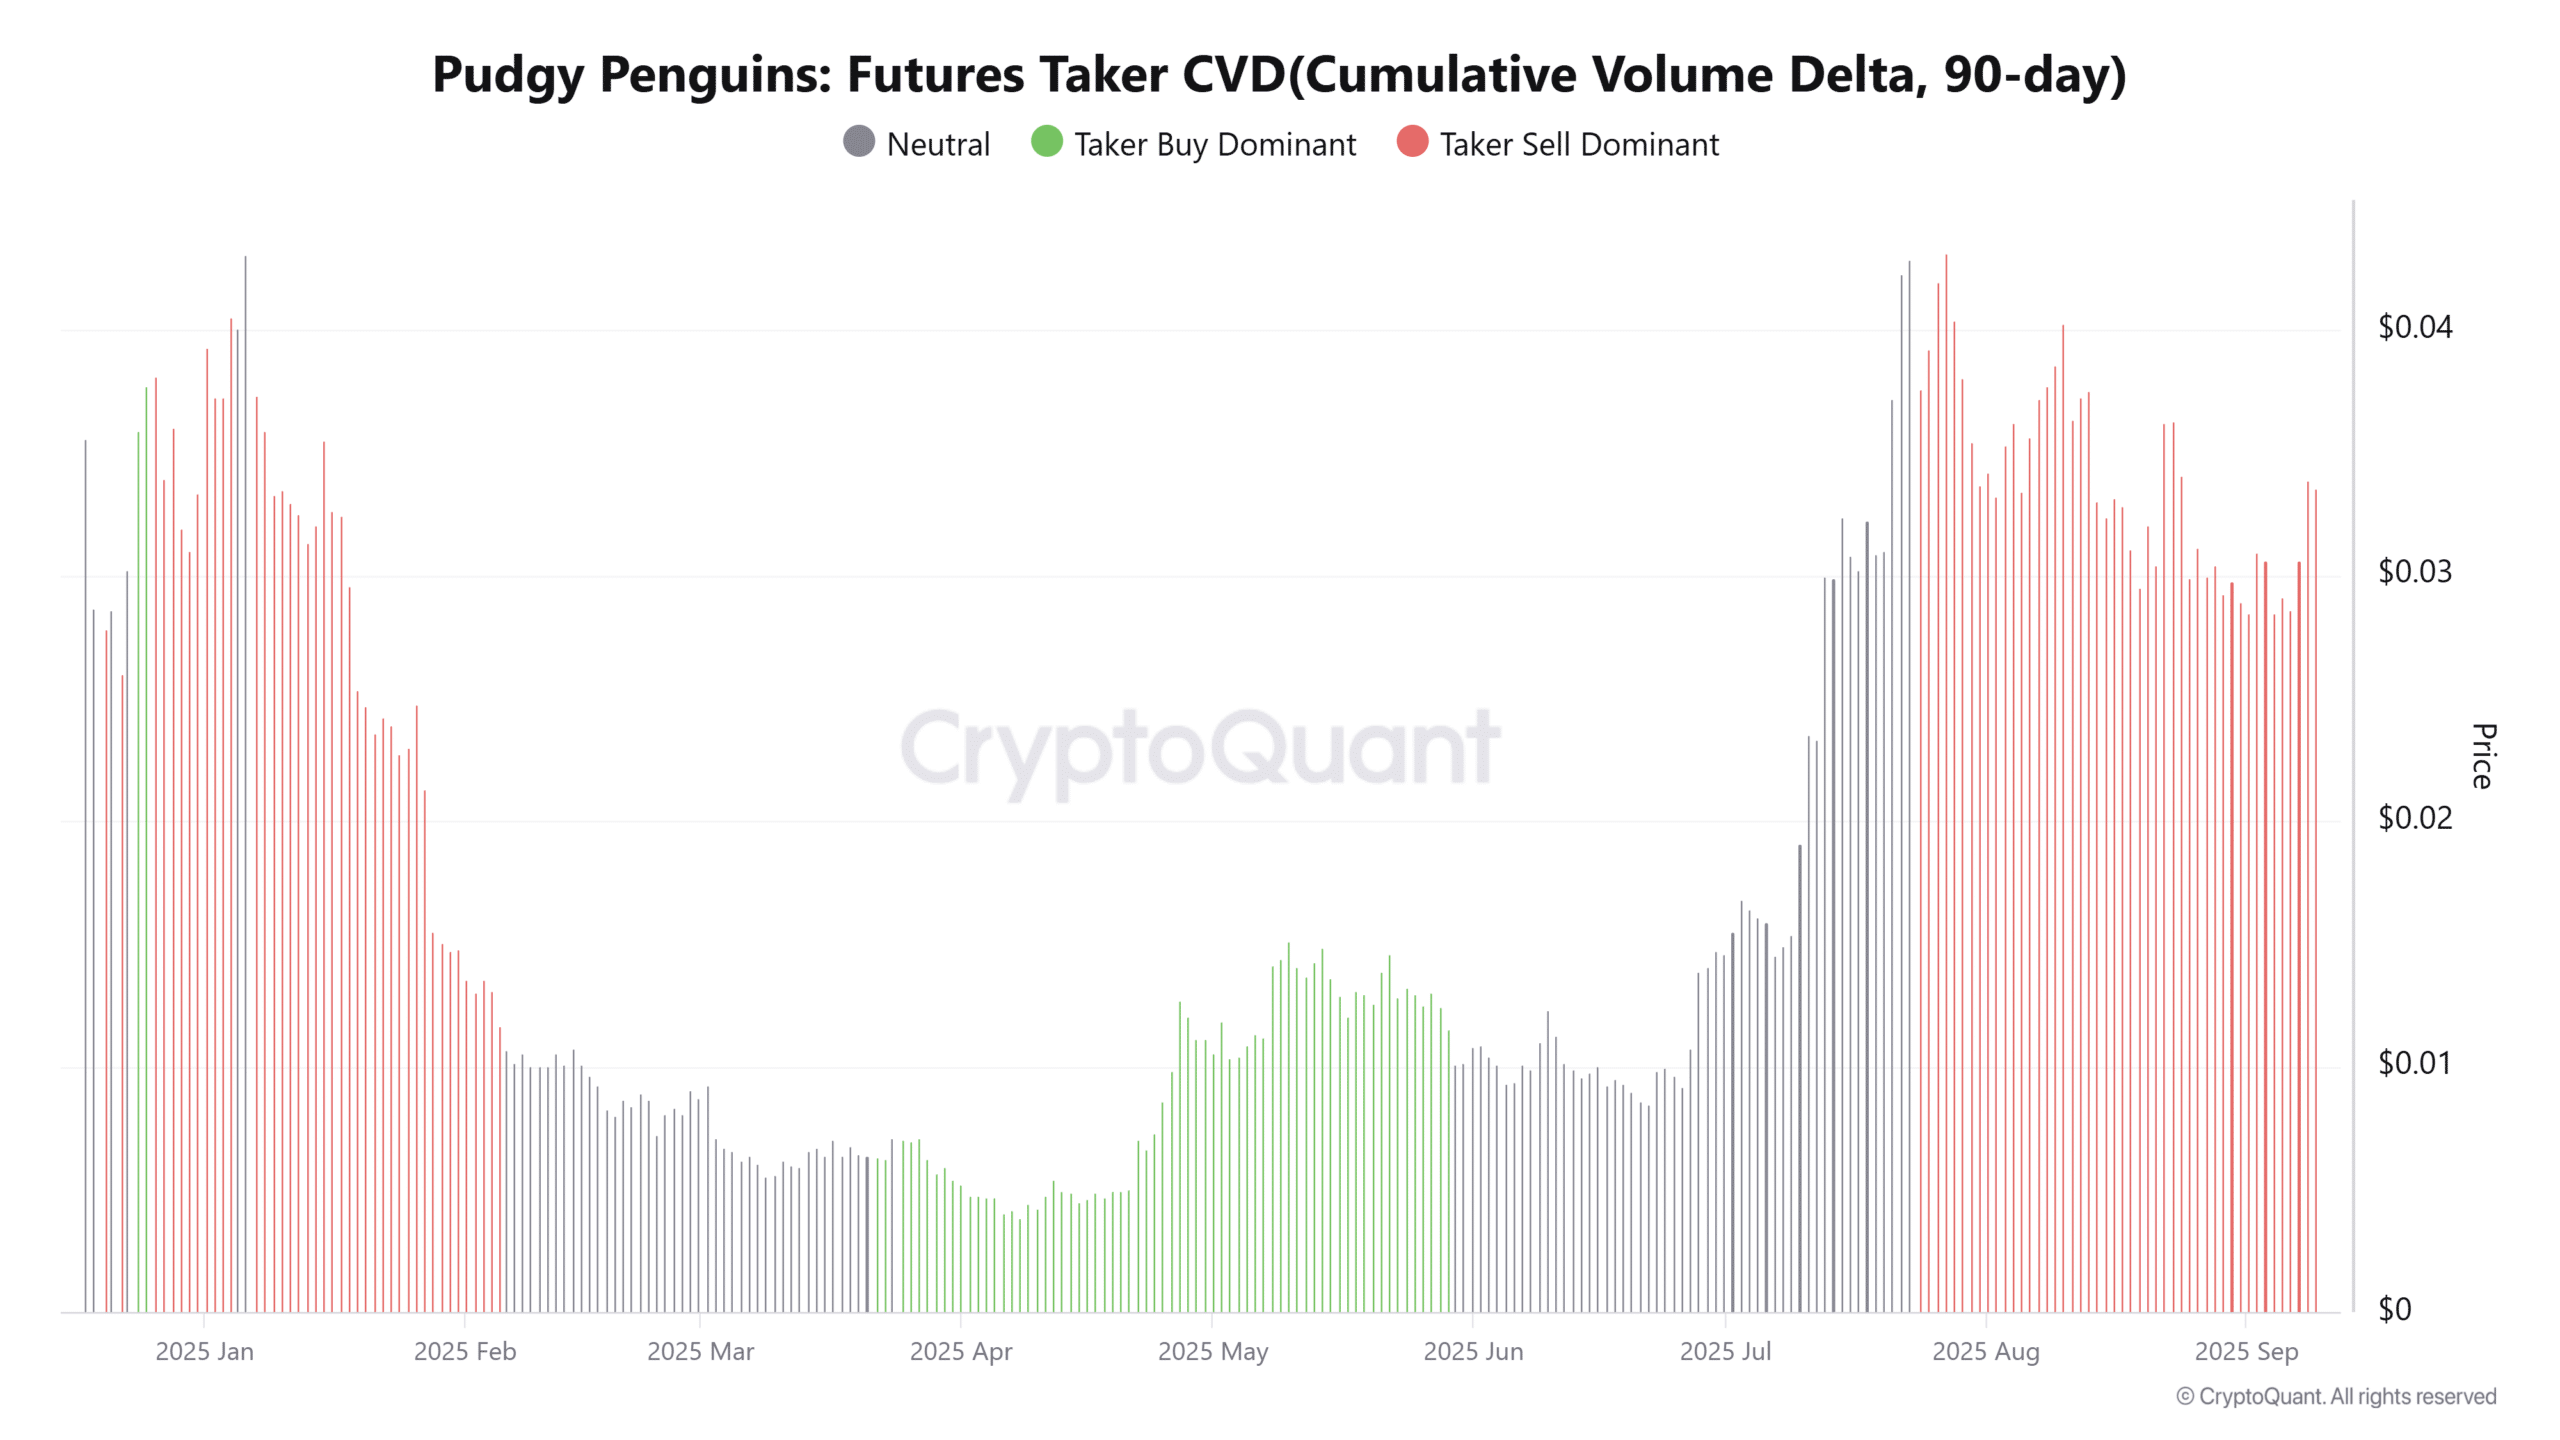2560x1440 pixels.
Task: Click the $0.04 price axis label
Action: pos(2414,327)
